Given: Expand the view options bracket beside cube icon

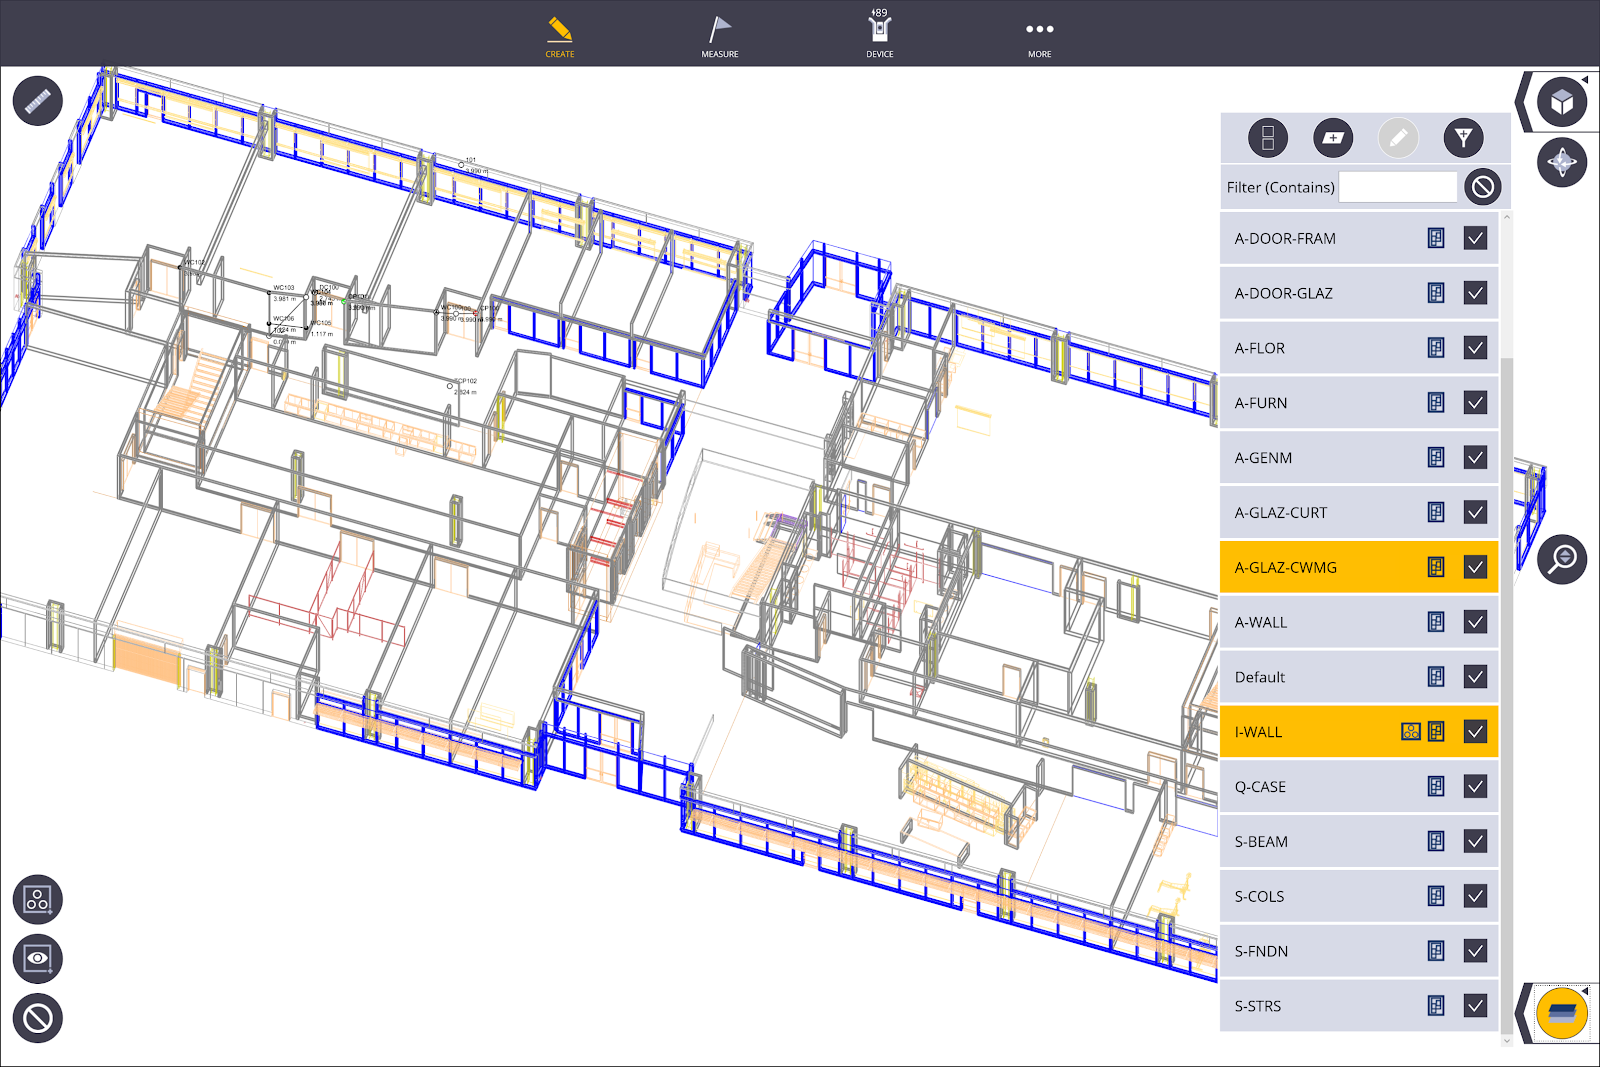Looking at the screenshot, I should click(1523, 102).
